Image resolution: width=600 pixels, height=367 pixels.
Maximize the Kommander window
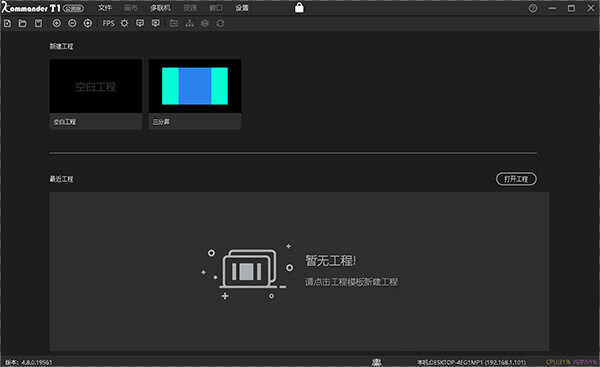click(571, 8)
